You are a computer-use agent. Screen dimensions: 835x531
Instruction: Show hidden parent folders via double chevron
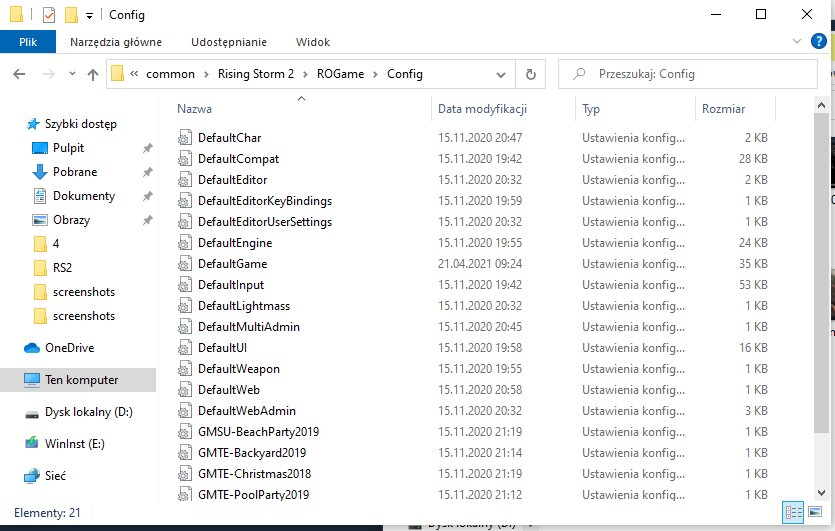coord(134,74)
